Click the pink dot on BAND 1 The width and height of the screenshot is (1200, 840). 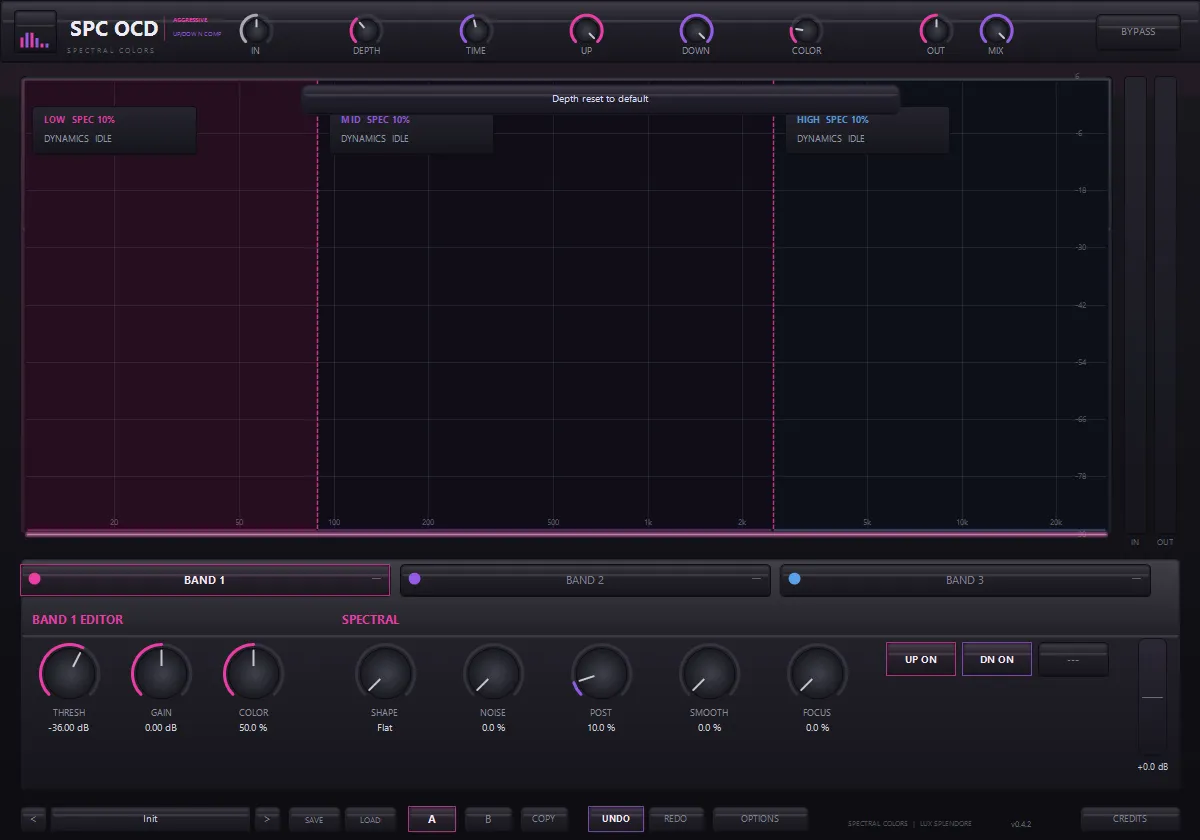click(x=35, y=578)
